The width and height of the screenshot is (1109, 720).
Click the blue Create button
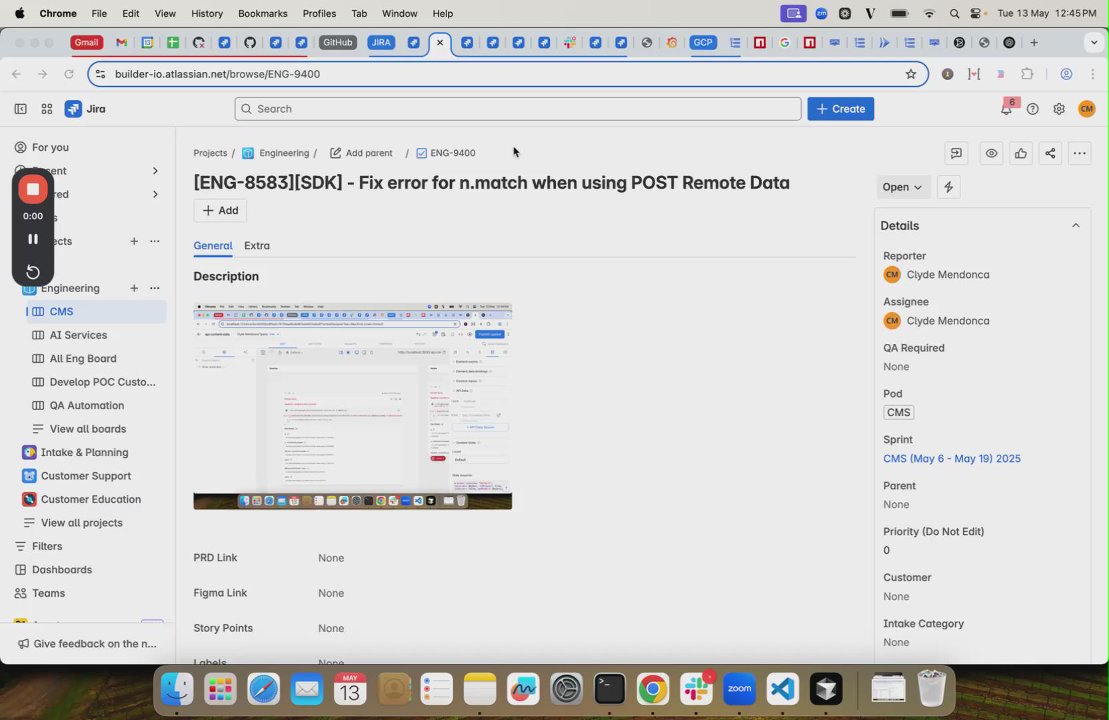(840, 109)
